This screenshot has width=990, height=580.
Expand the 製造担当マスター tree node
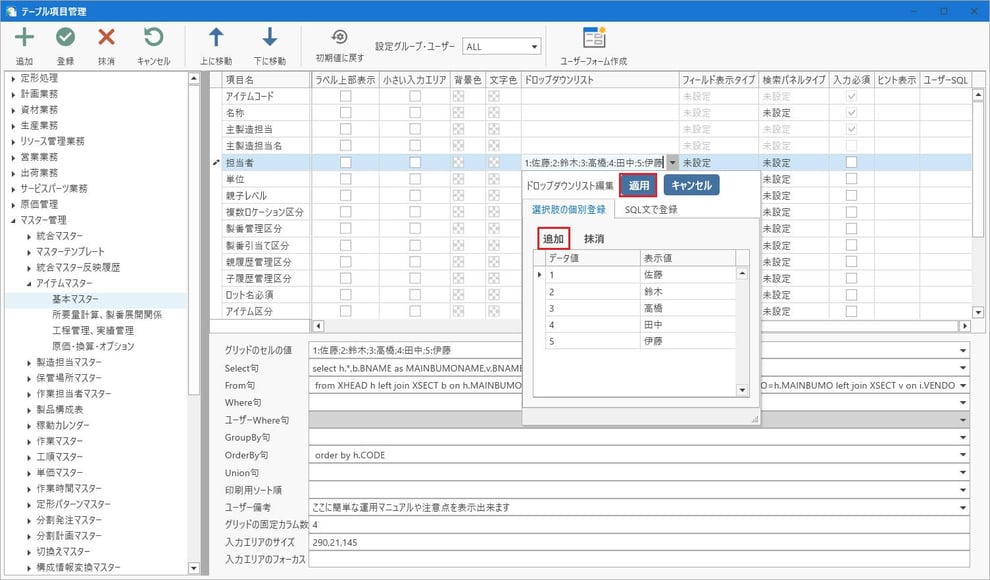pos(30,362)
